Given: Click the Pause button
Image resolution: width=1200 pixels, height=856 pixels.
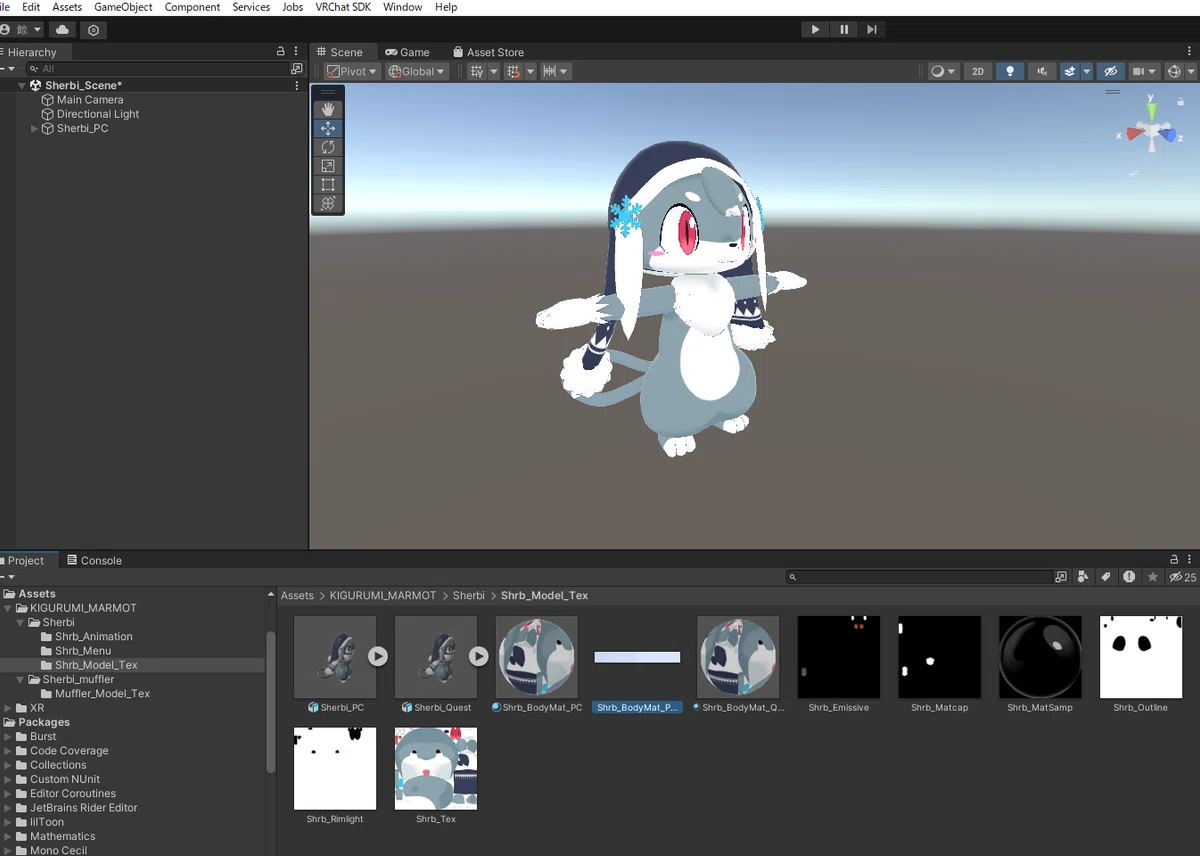Looking at the screenshot, I should (x=844, y=30).
